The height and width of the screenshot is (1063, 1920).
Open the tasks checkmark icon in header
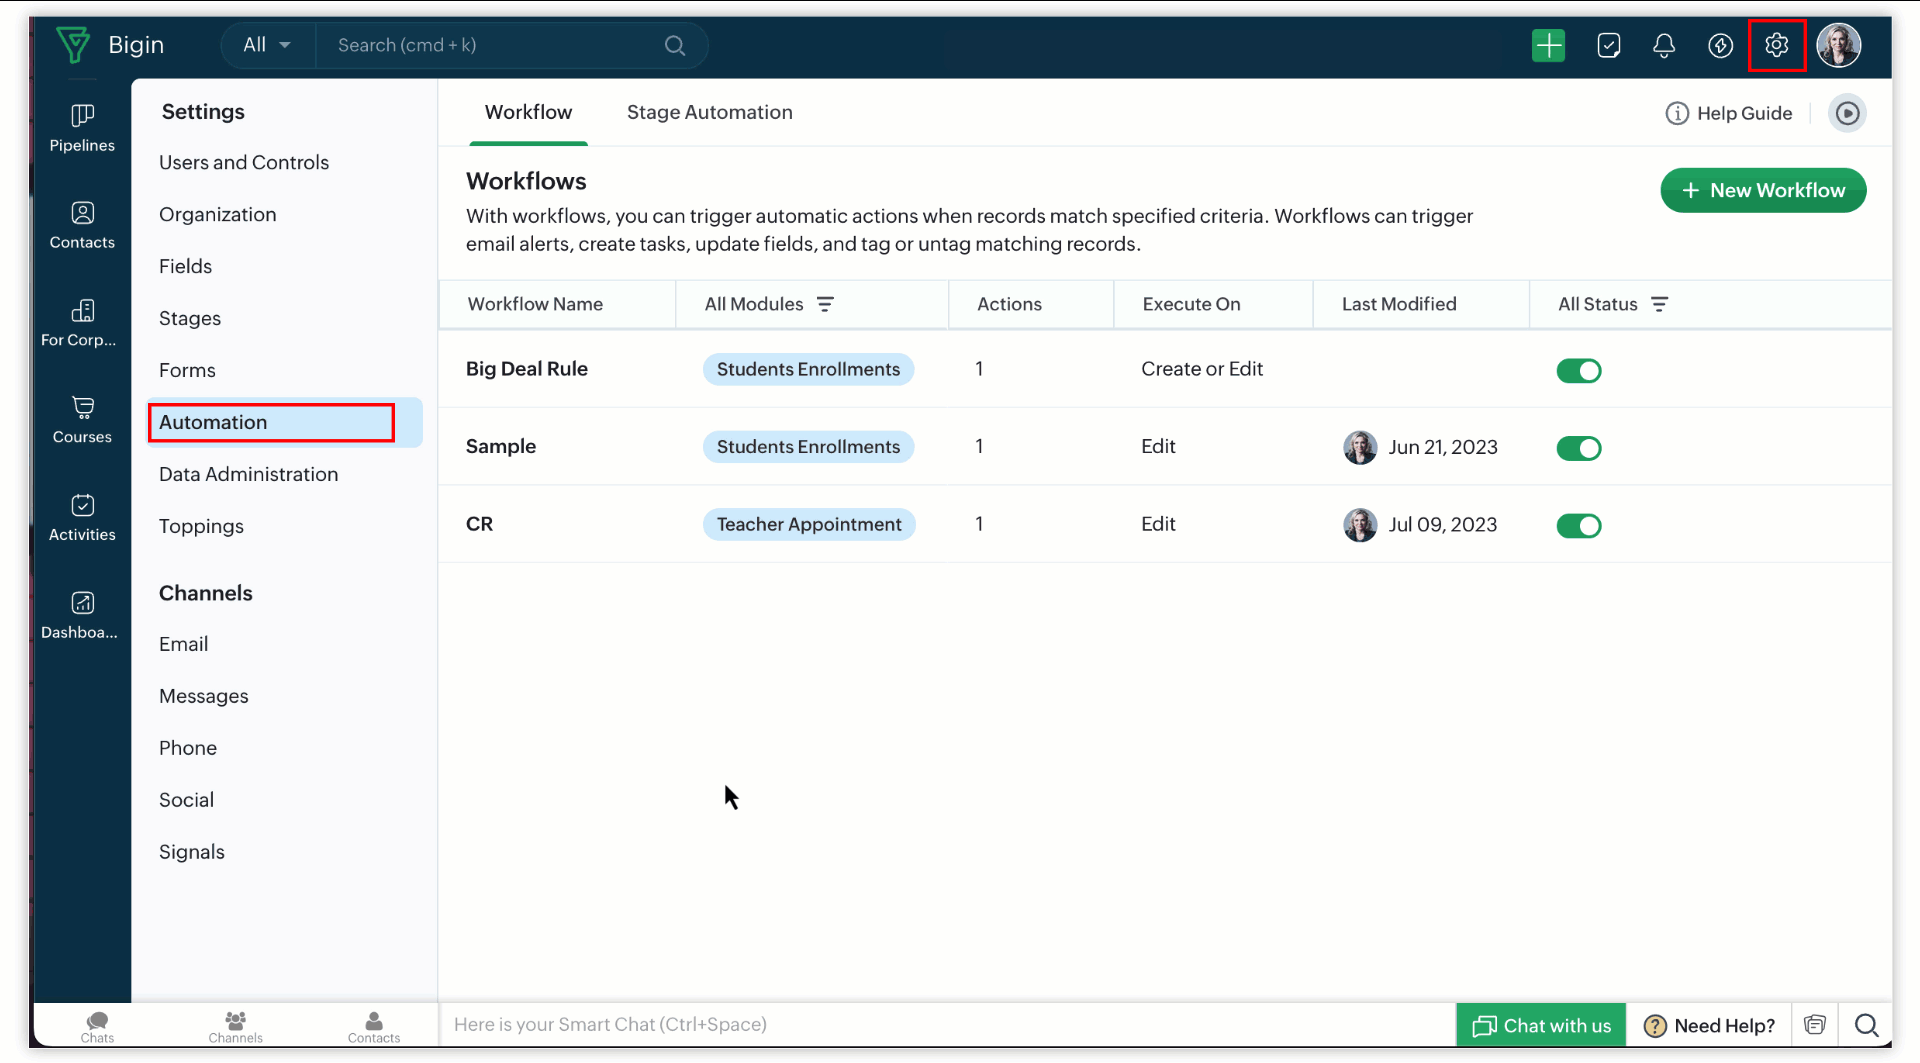pos(1608,45)
